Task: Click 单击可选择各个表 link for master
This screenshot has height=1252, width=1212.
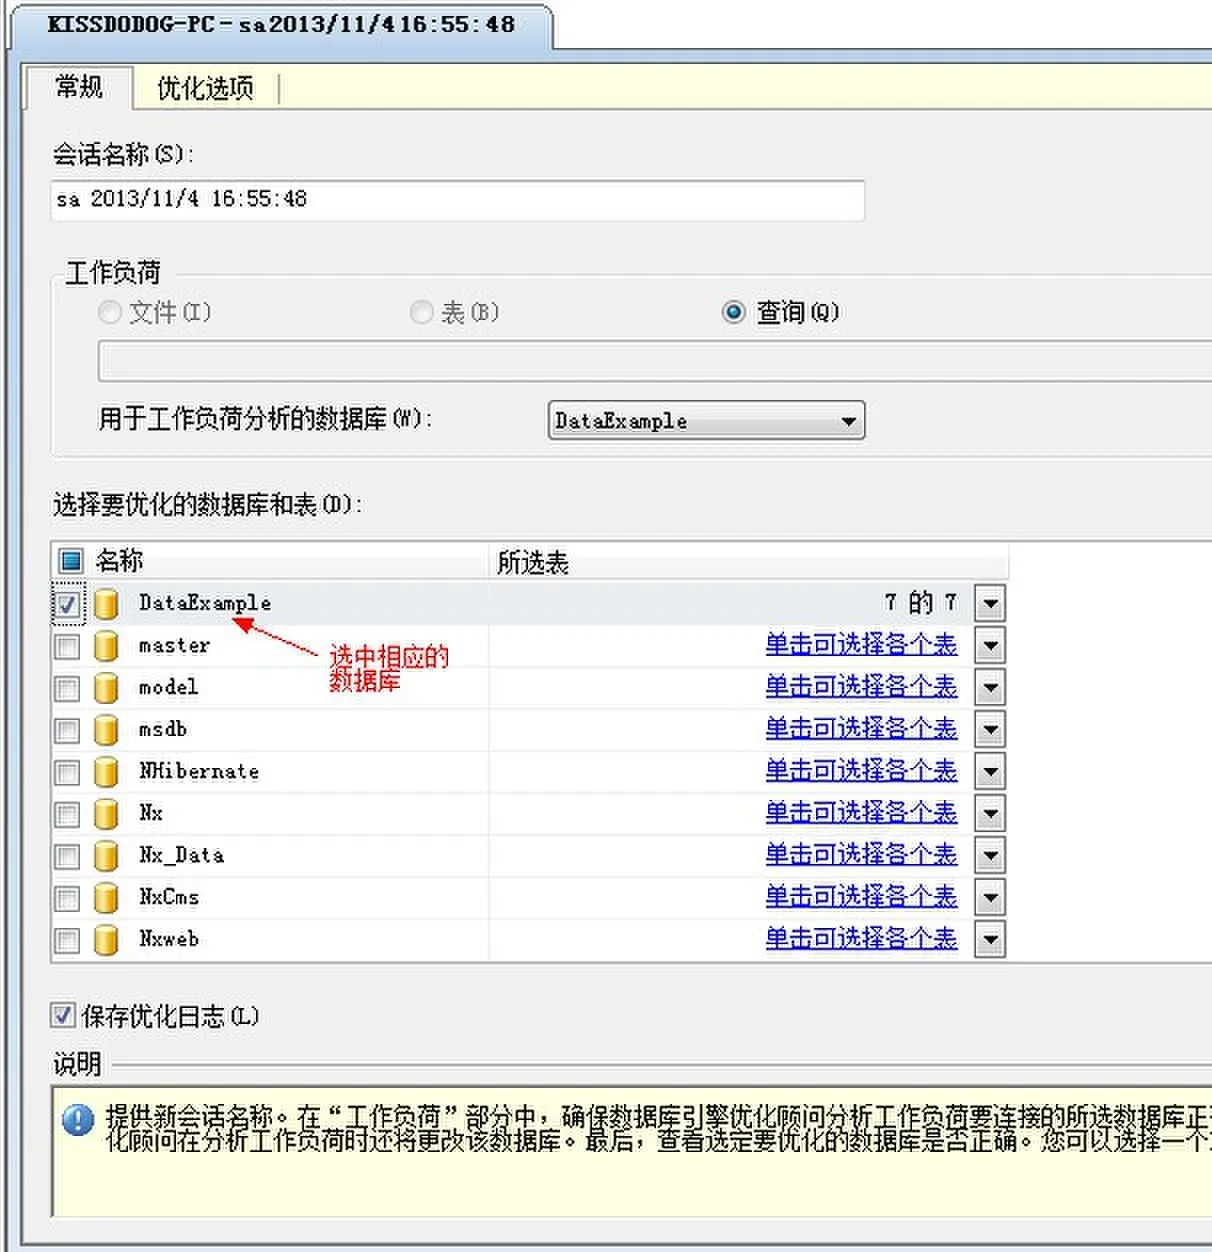Action: point(861,644)
